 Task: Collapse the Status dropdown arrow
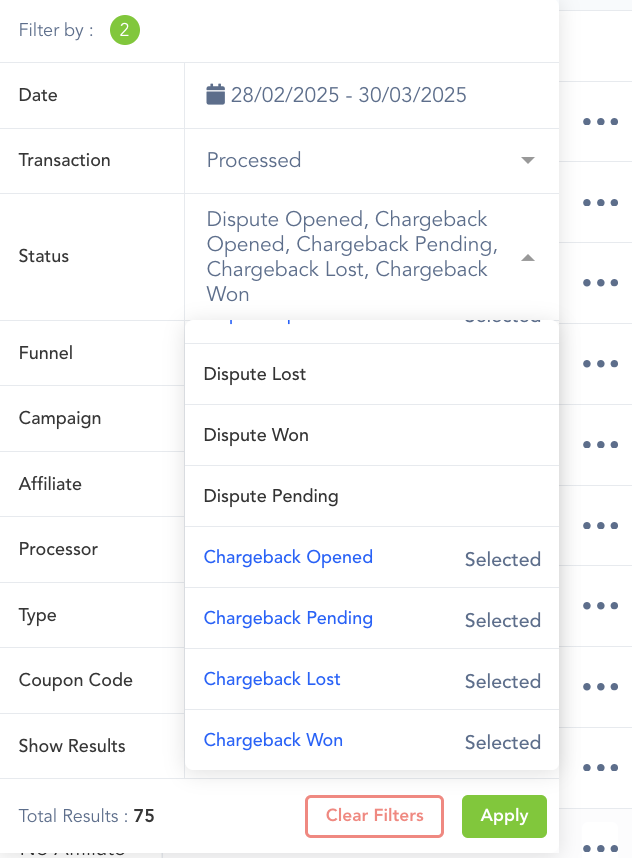tap(528, 258)
